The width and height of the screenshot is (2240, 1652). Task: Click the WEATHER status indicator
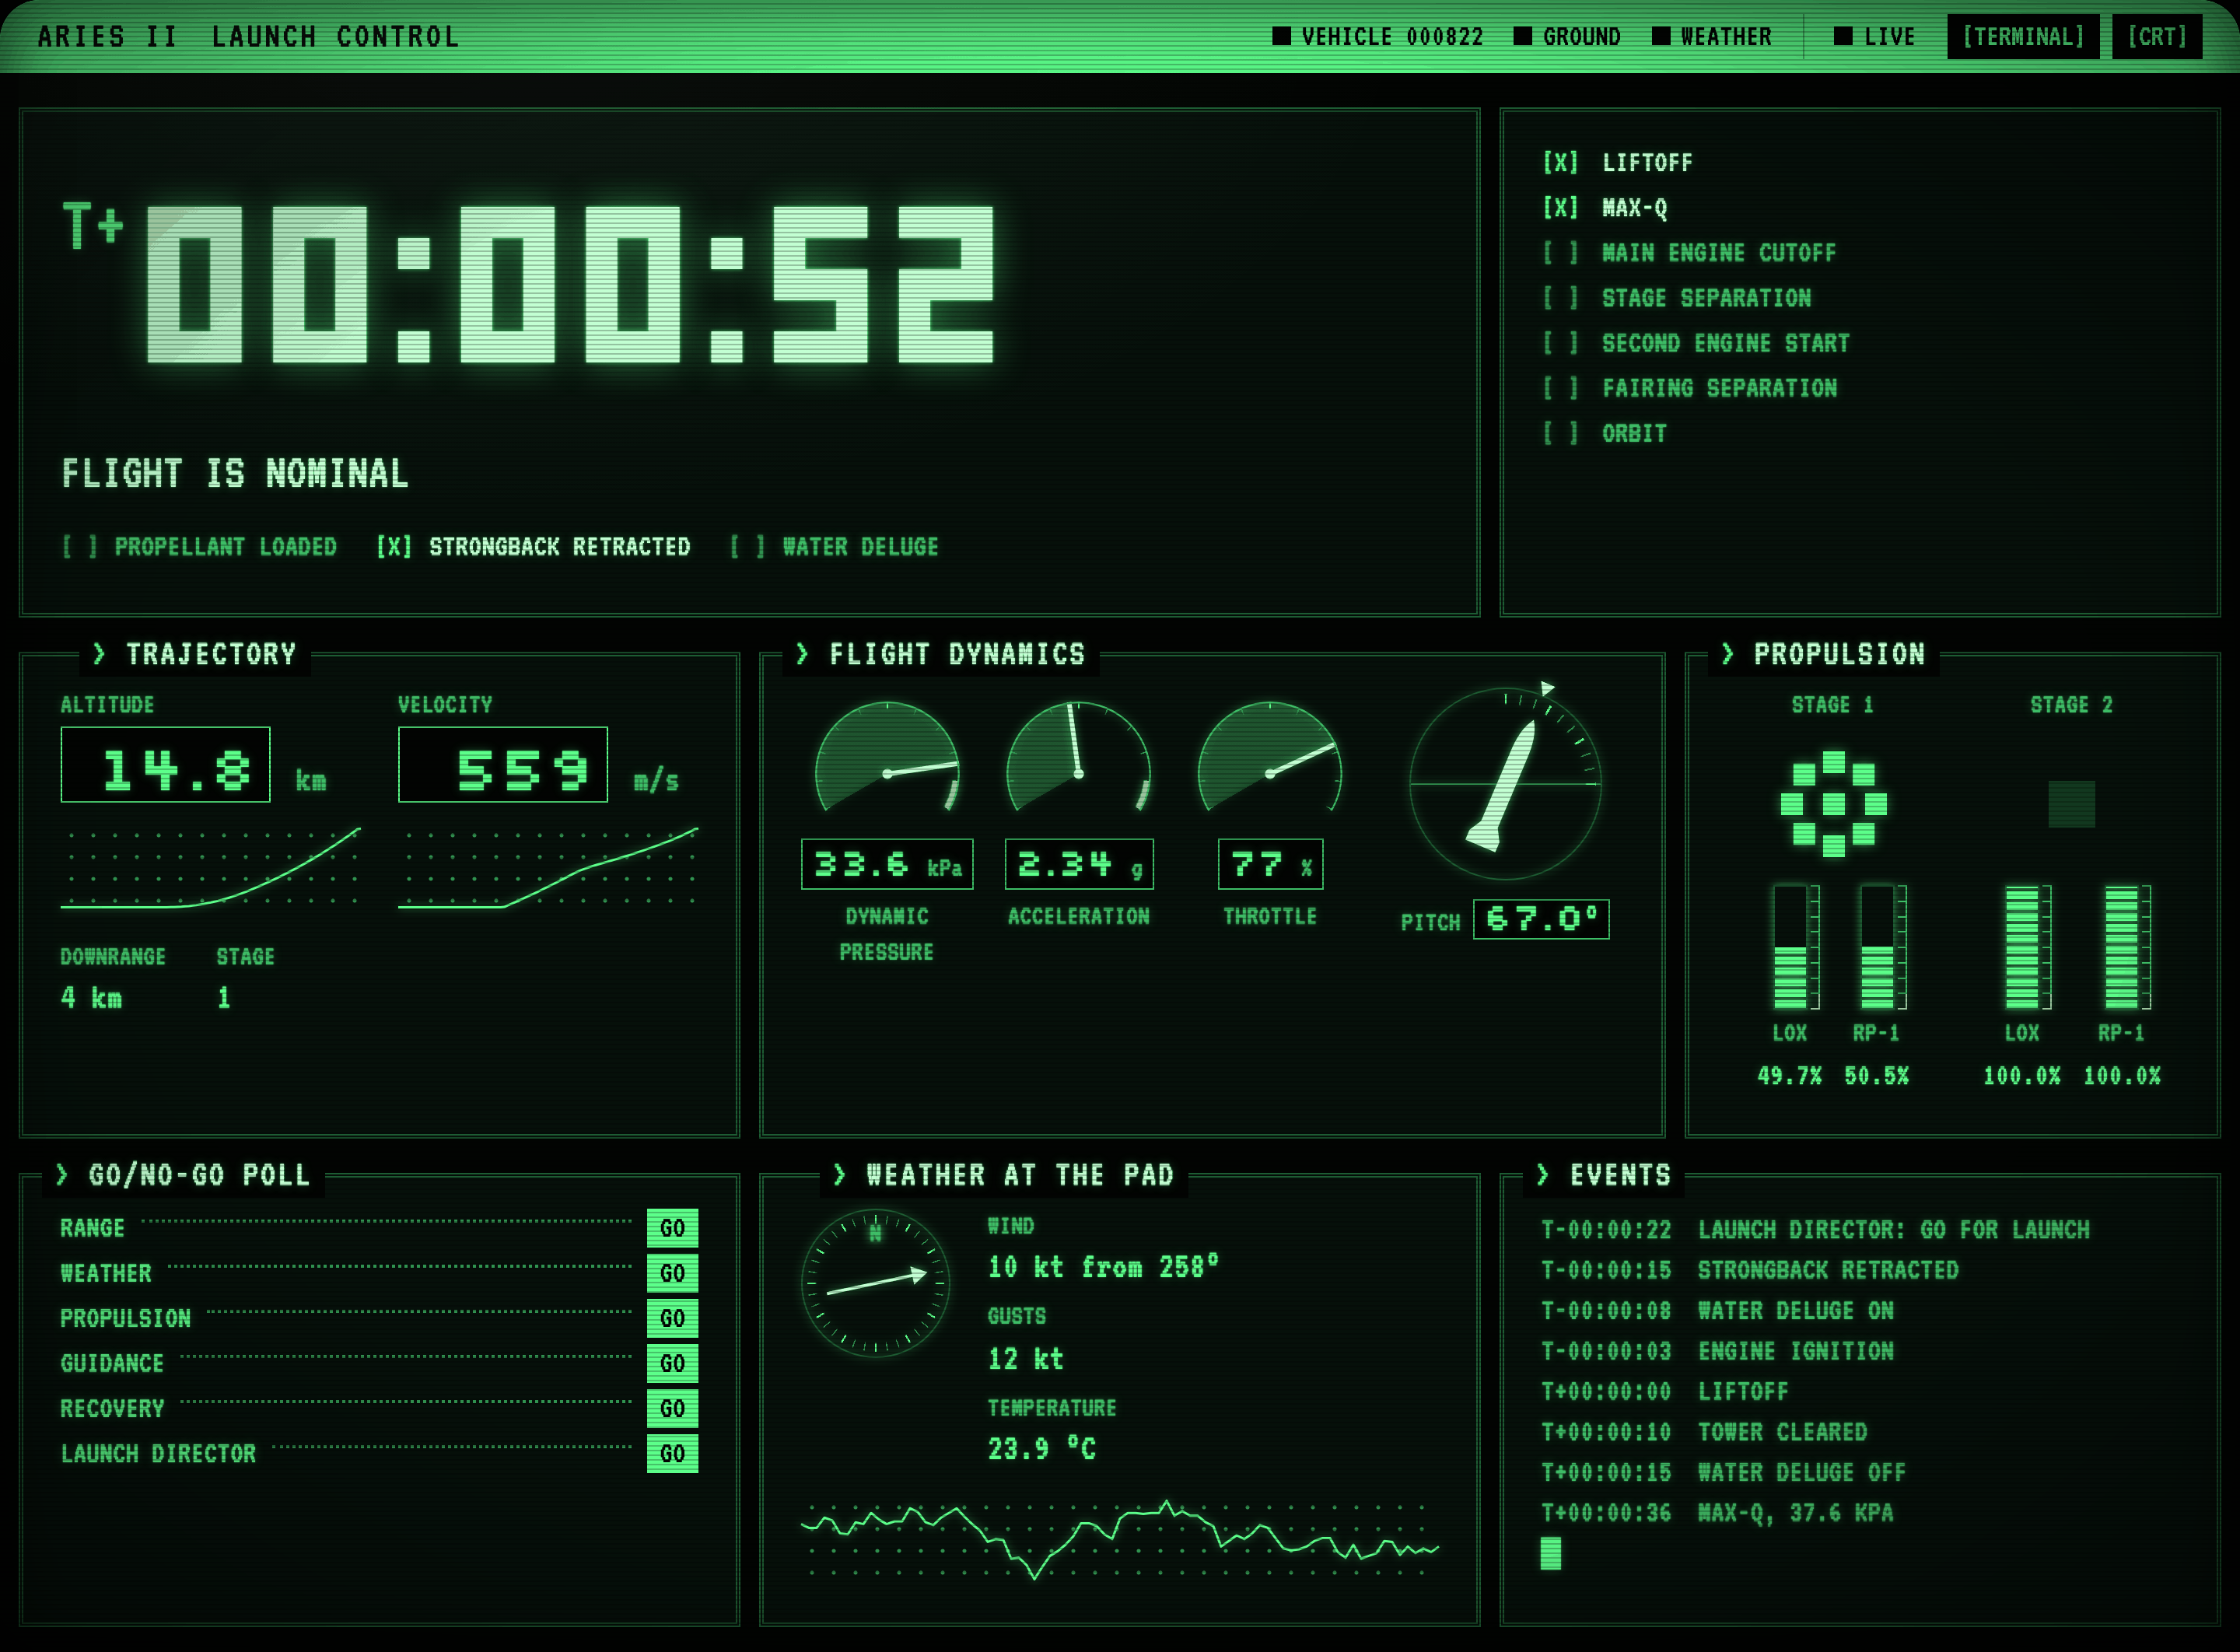tap(1711, 37)
